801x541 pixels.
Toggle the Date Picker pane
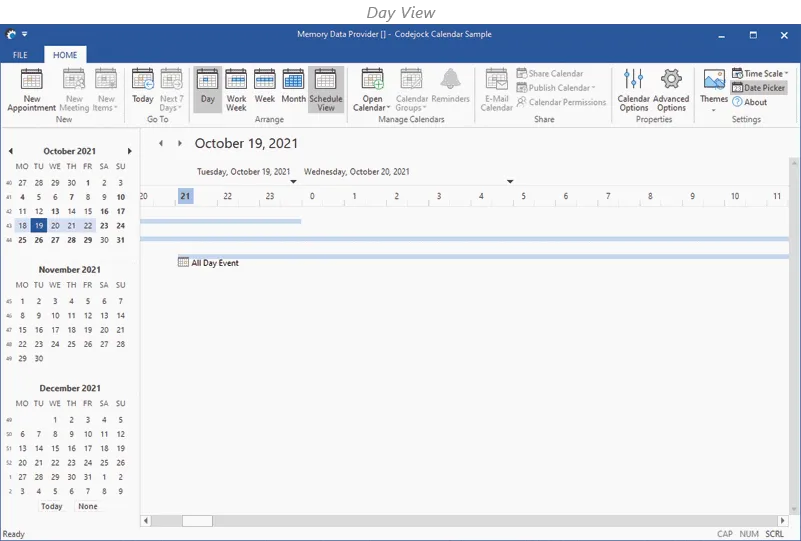click(759, 88)
